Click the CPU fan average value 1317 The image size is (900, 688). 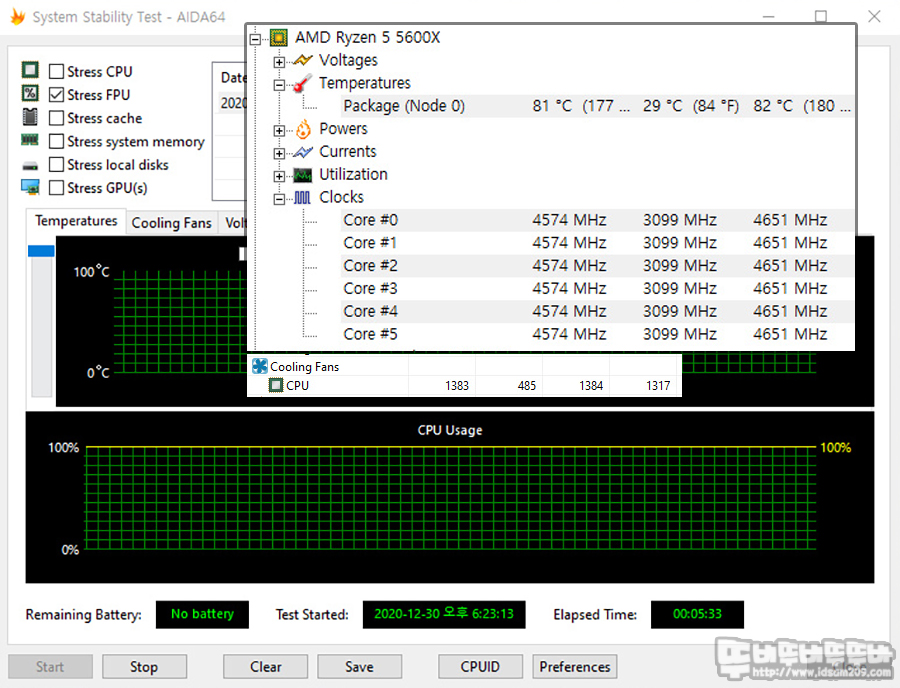(658, 386)
